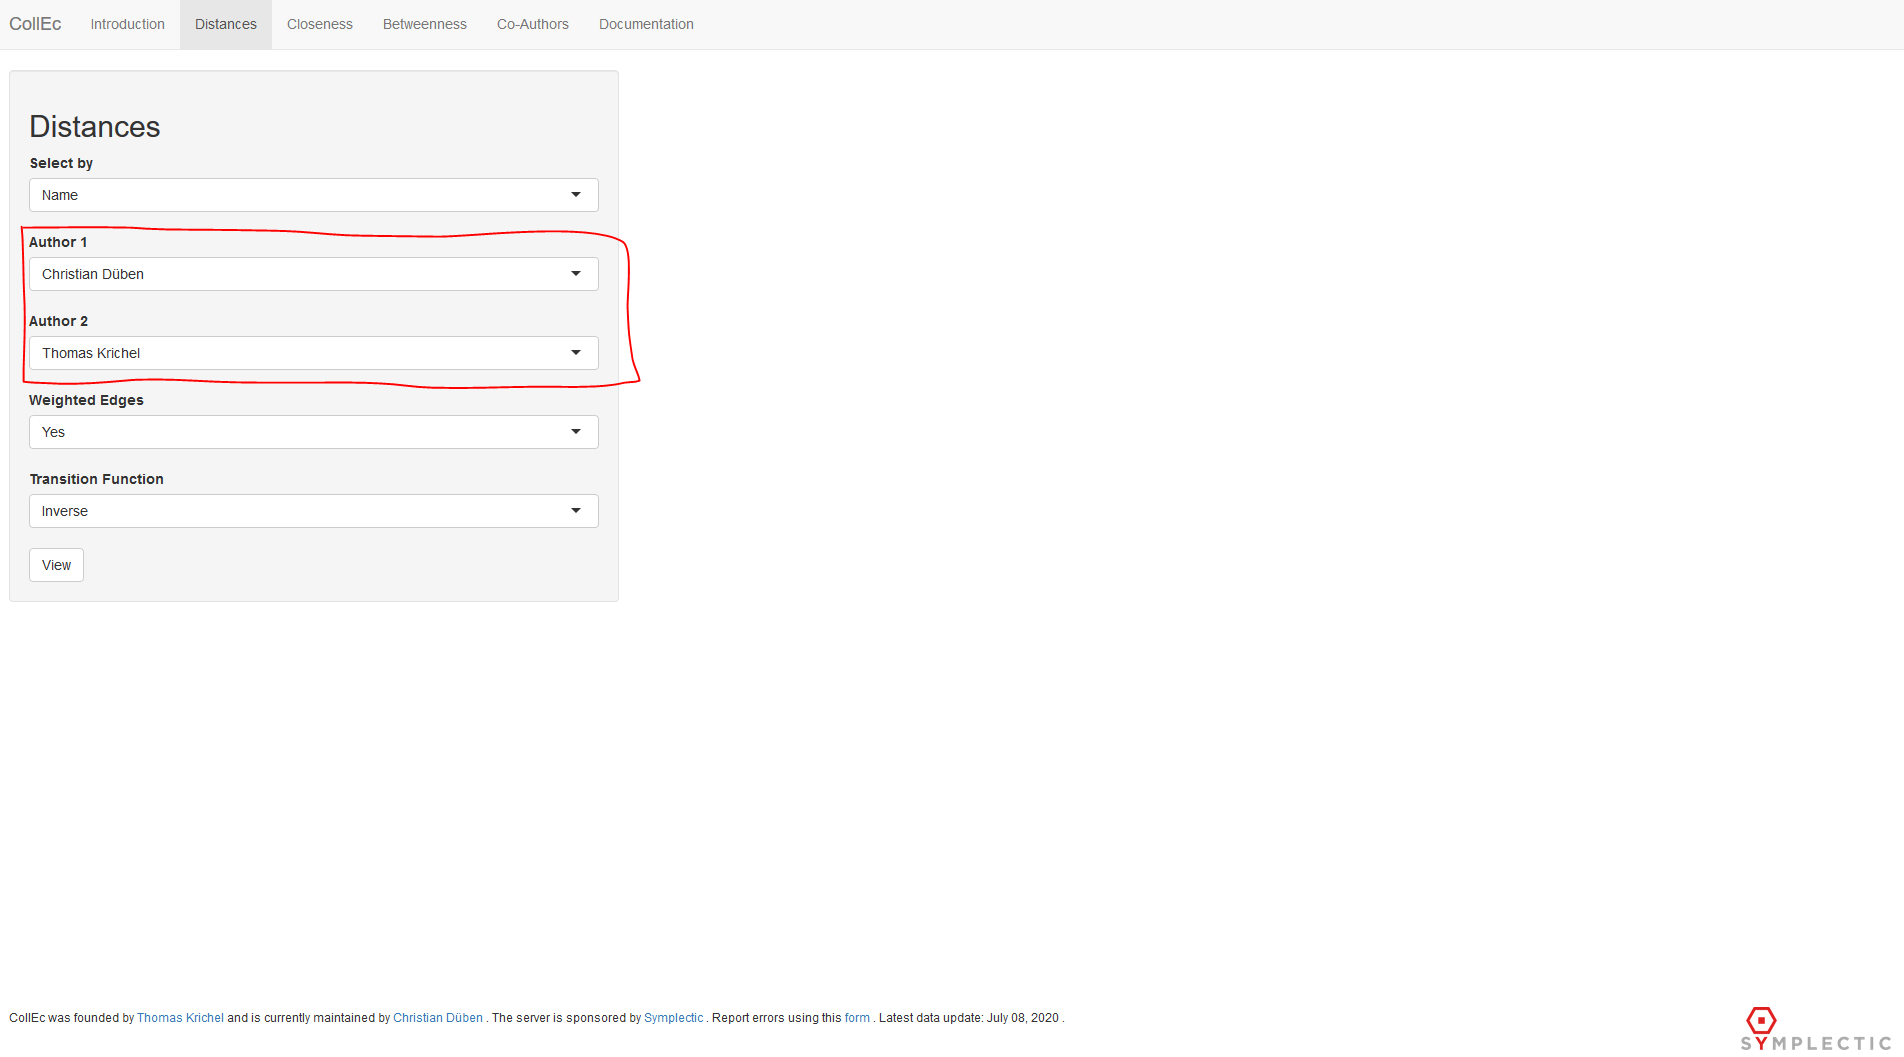Open the Documentation tab
This screenshot has width=1904, height=1057.
coord(646,24)
